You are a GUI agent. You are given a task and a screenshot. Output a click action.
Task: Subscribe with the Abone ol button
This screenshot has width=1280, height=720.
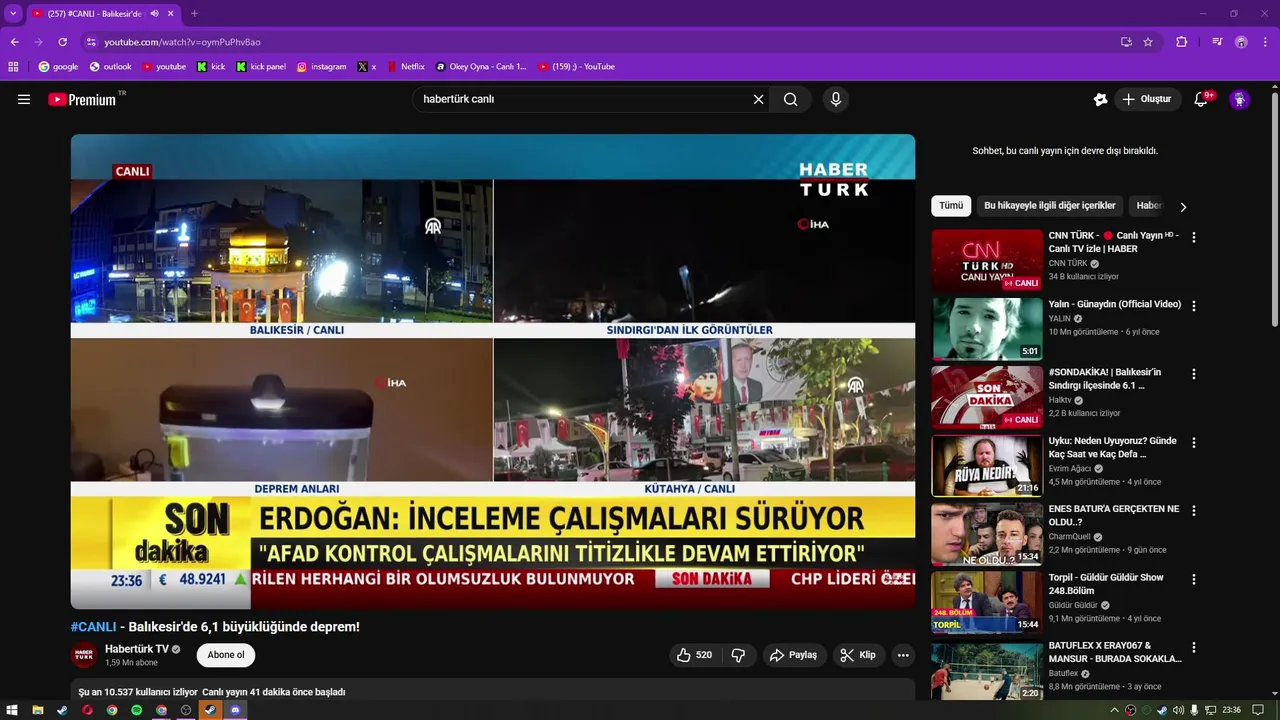tap(226, 655)
